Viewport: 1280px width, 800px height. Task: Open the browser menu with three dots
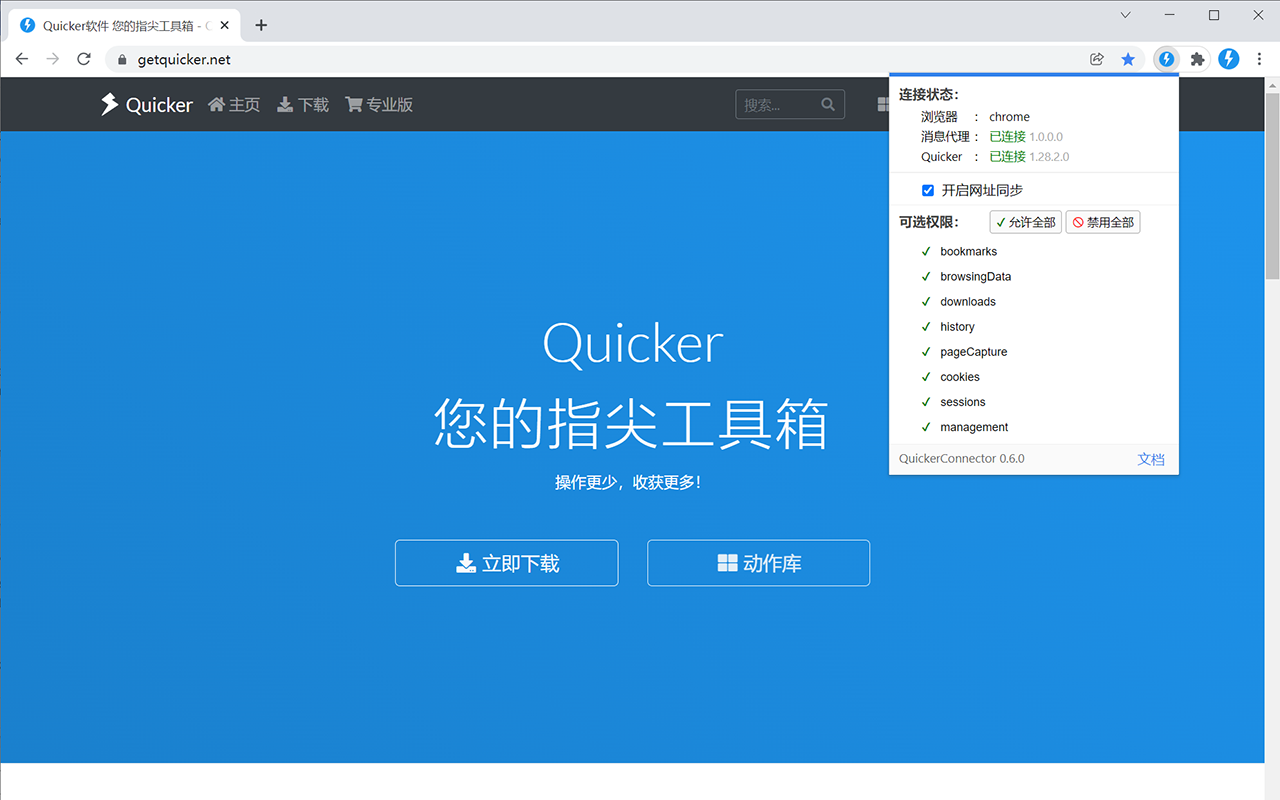tap(1259, 59)
